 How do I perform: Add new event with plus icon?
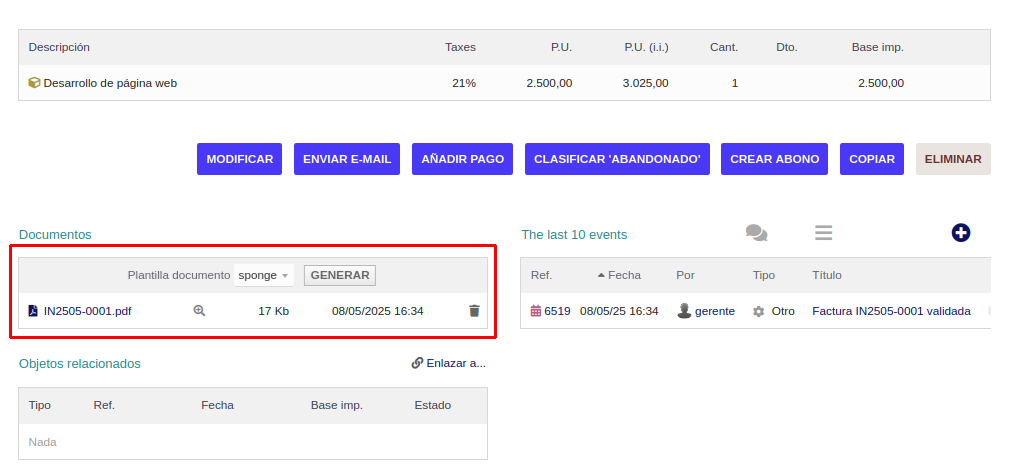click(x=961, y=233)
